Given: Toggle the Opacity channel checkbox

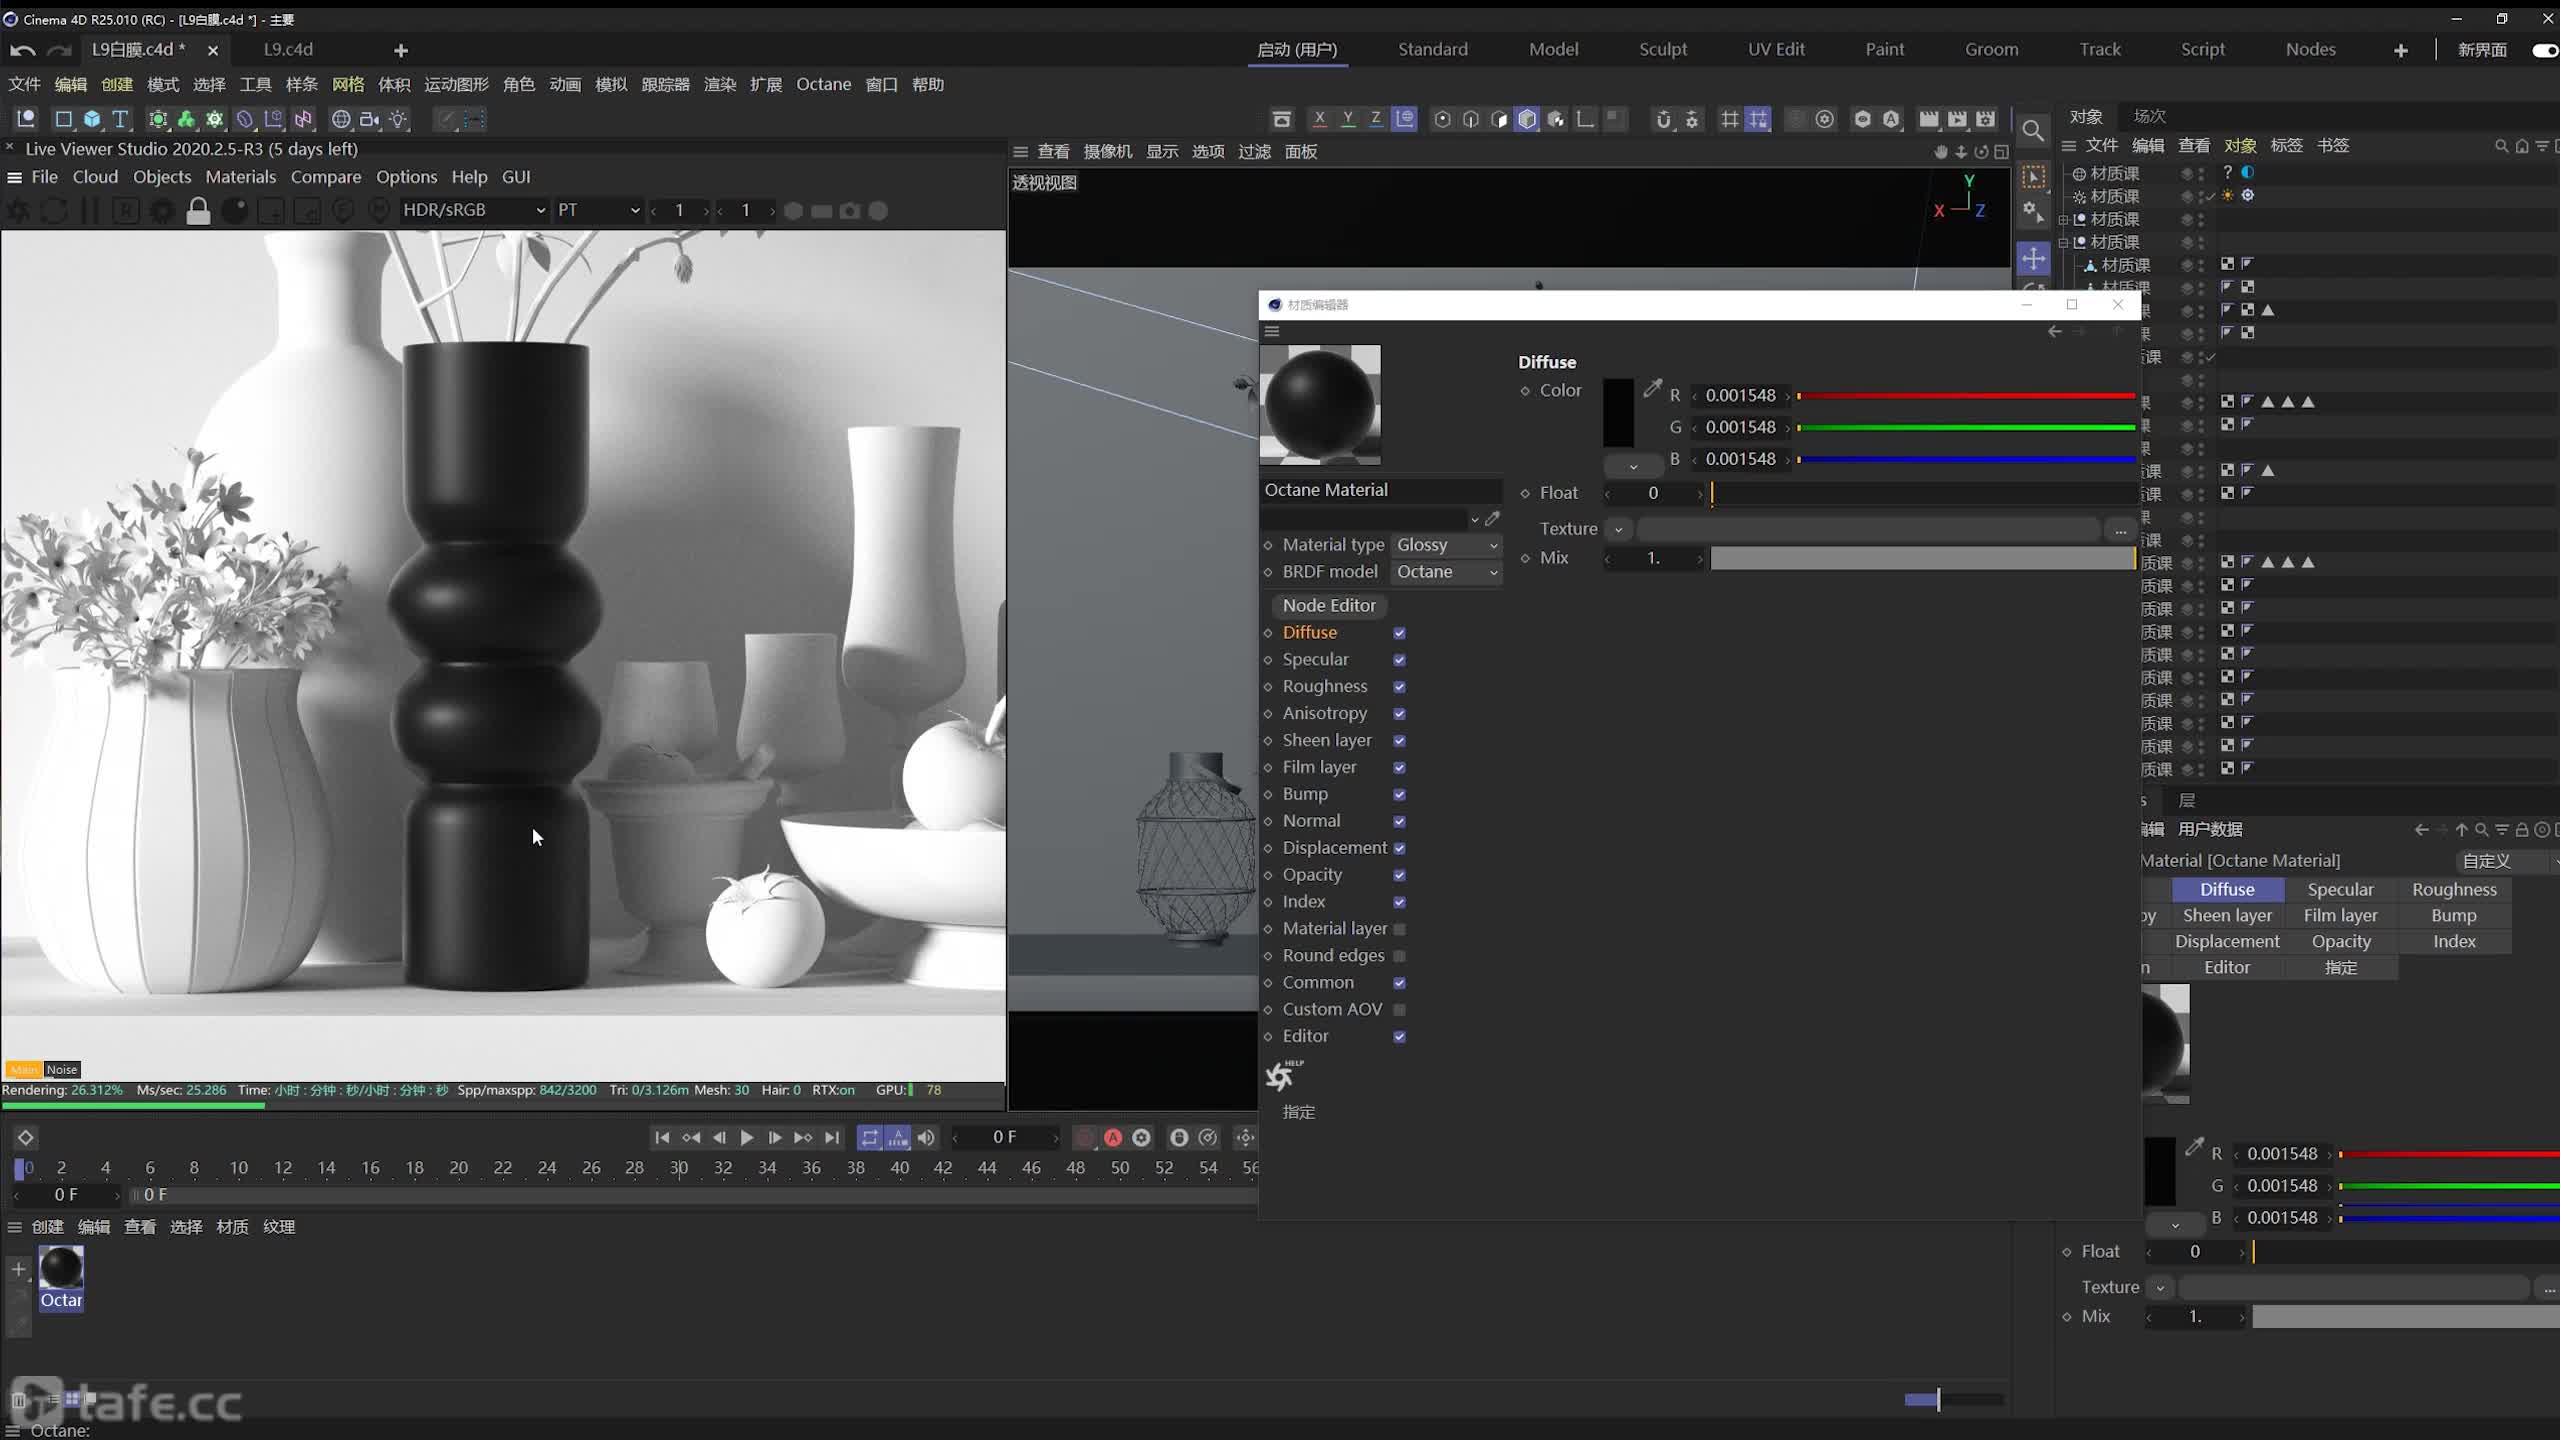Looking at the screenshot, I should tap(1399, 875).
